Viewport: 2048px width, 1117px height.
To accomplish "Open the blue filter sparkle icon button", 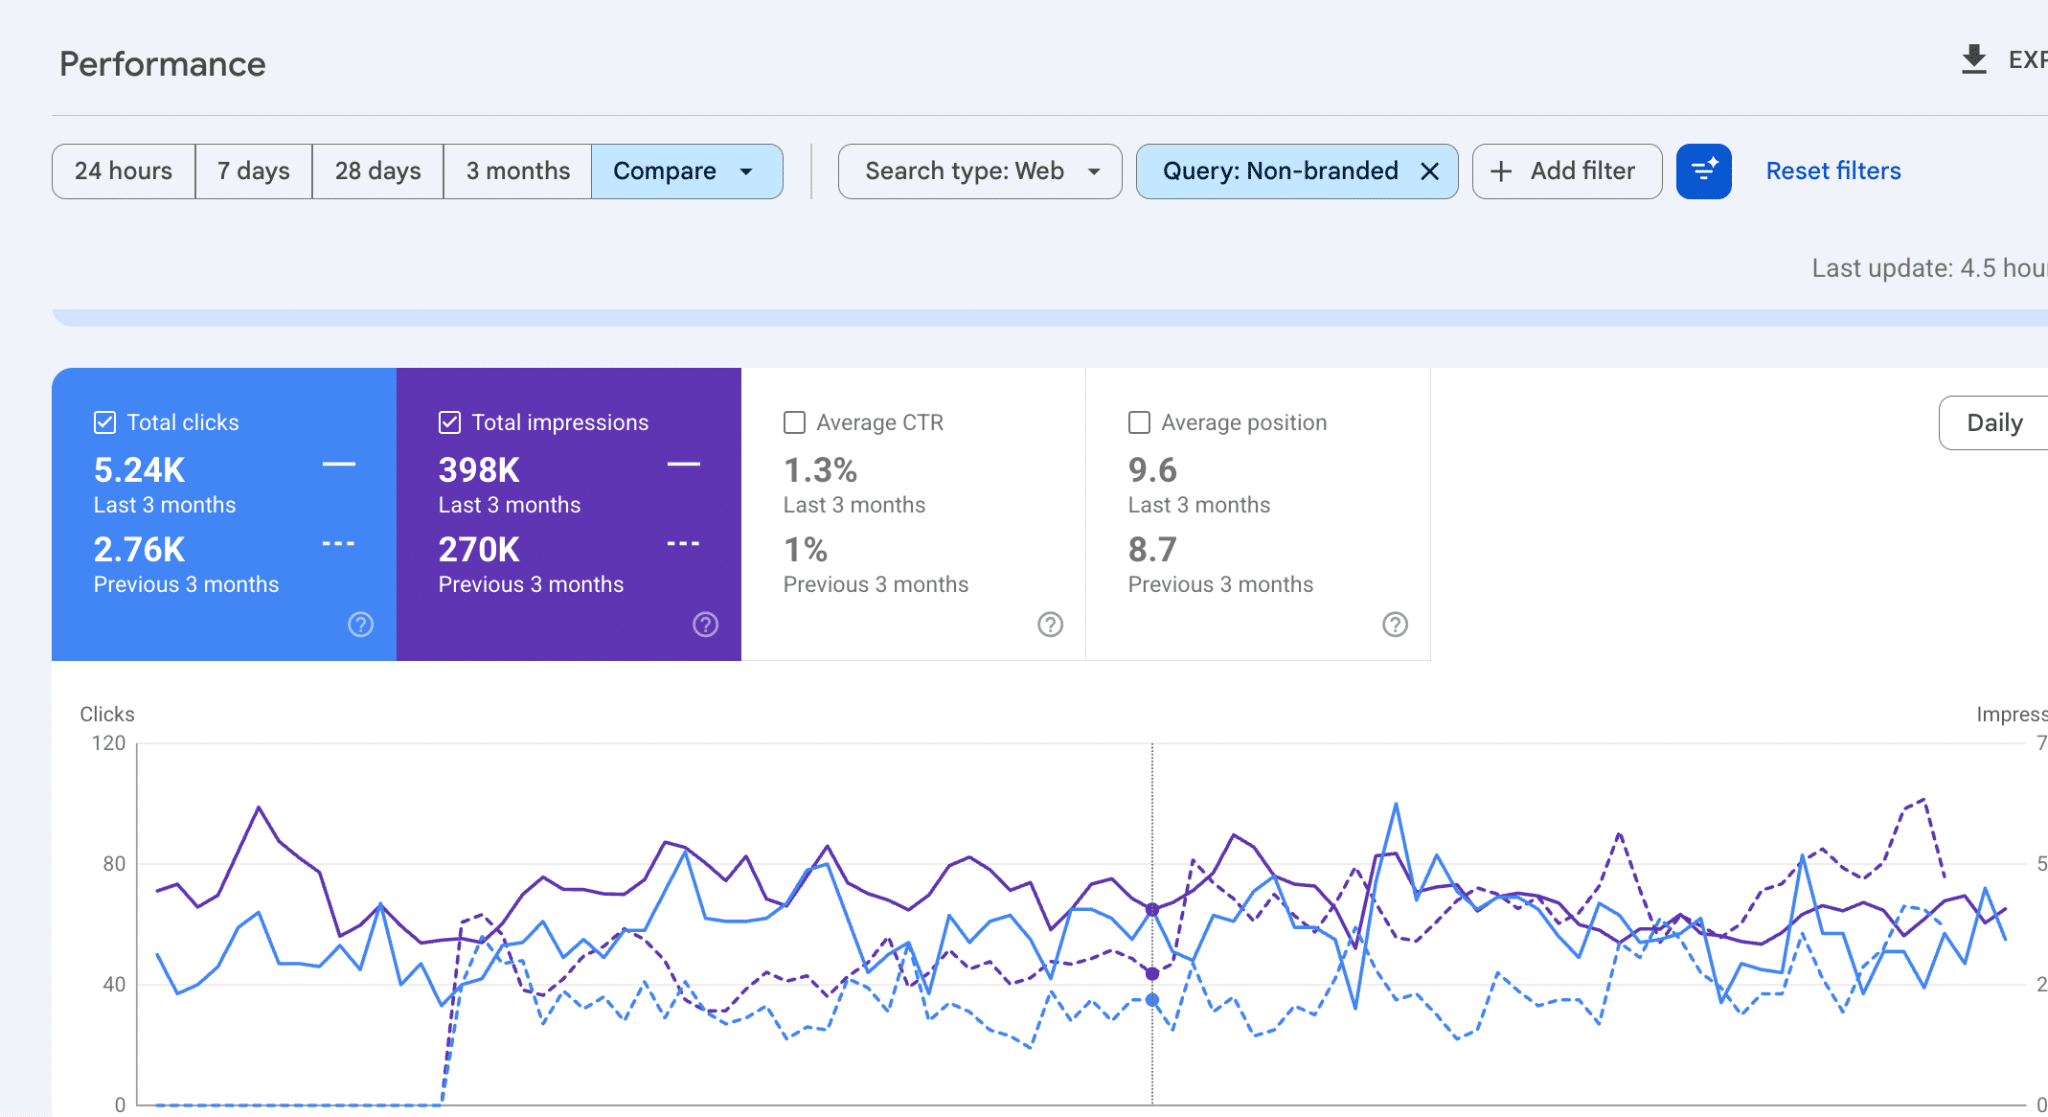I will coord(1703,171).
